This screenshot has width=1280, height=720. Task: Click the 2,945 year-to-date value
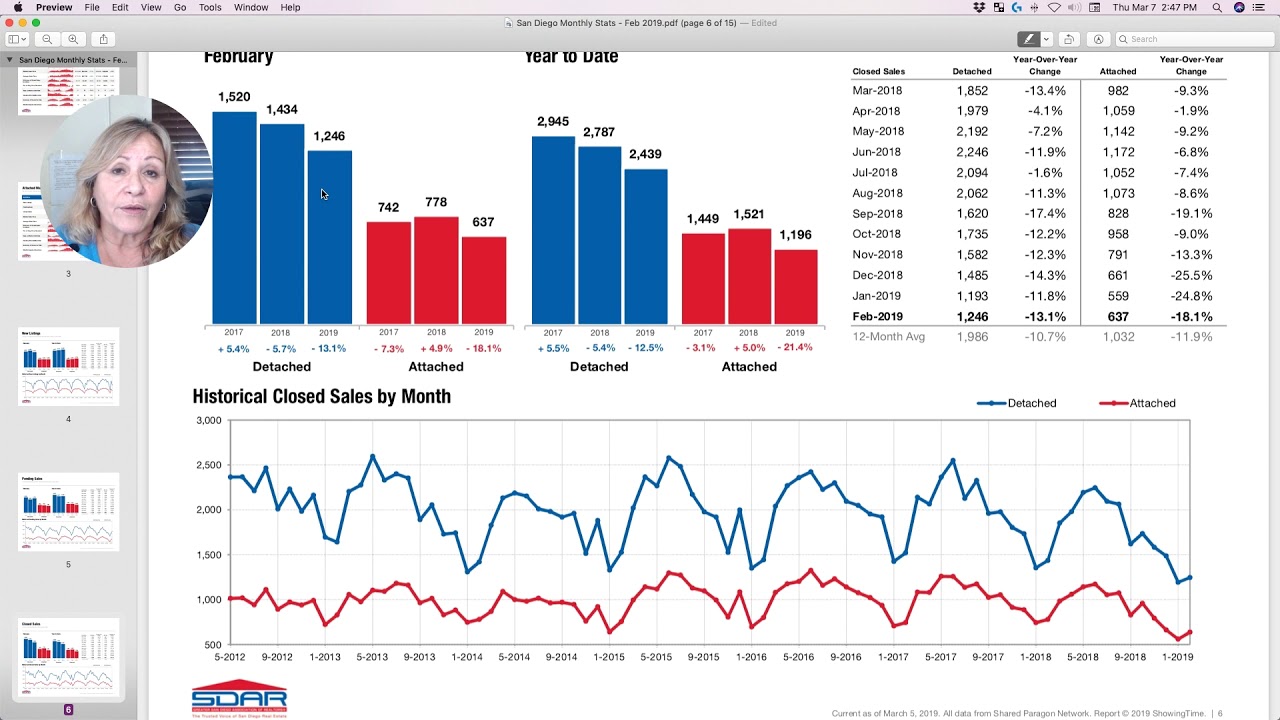(x=553, y=121)
